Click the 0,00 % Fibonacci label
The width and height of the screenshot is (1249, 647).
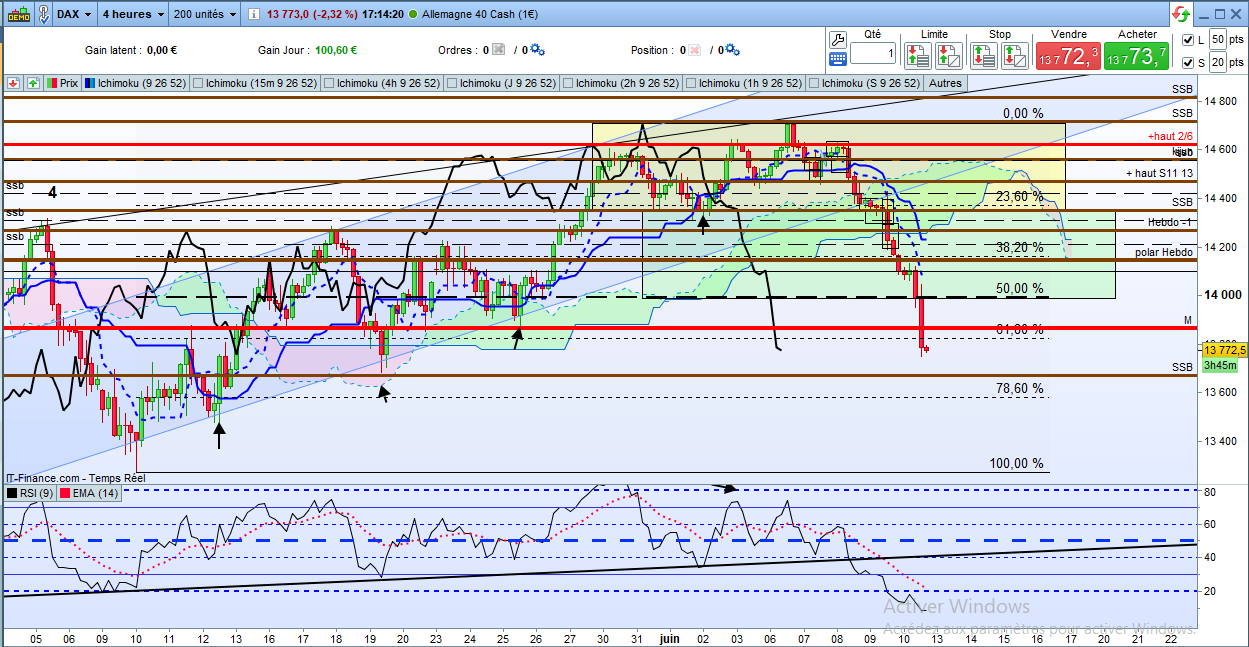click(x=1023, y=113)
